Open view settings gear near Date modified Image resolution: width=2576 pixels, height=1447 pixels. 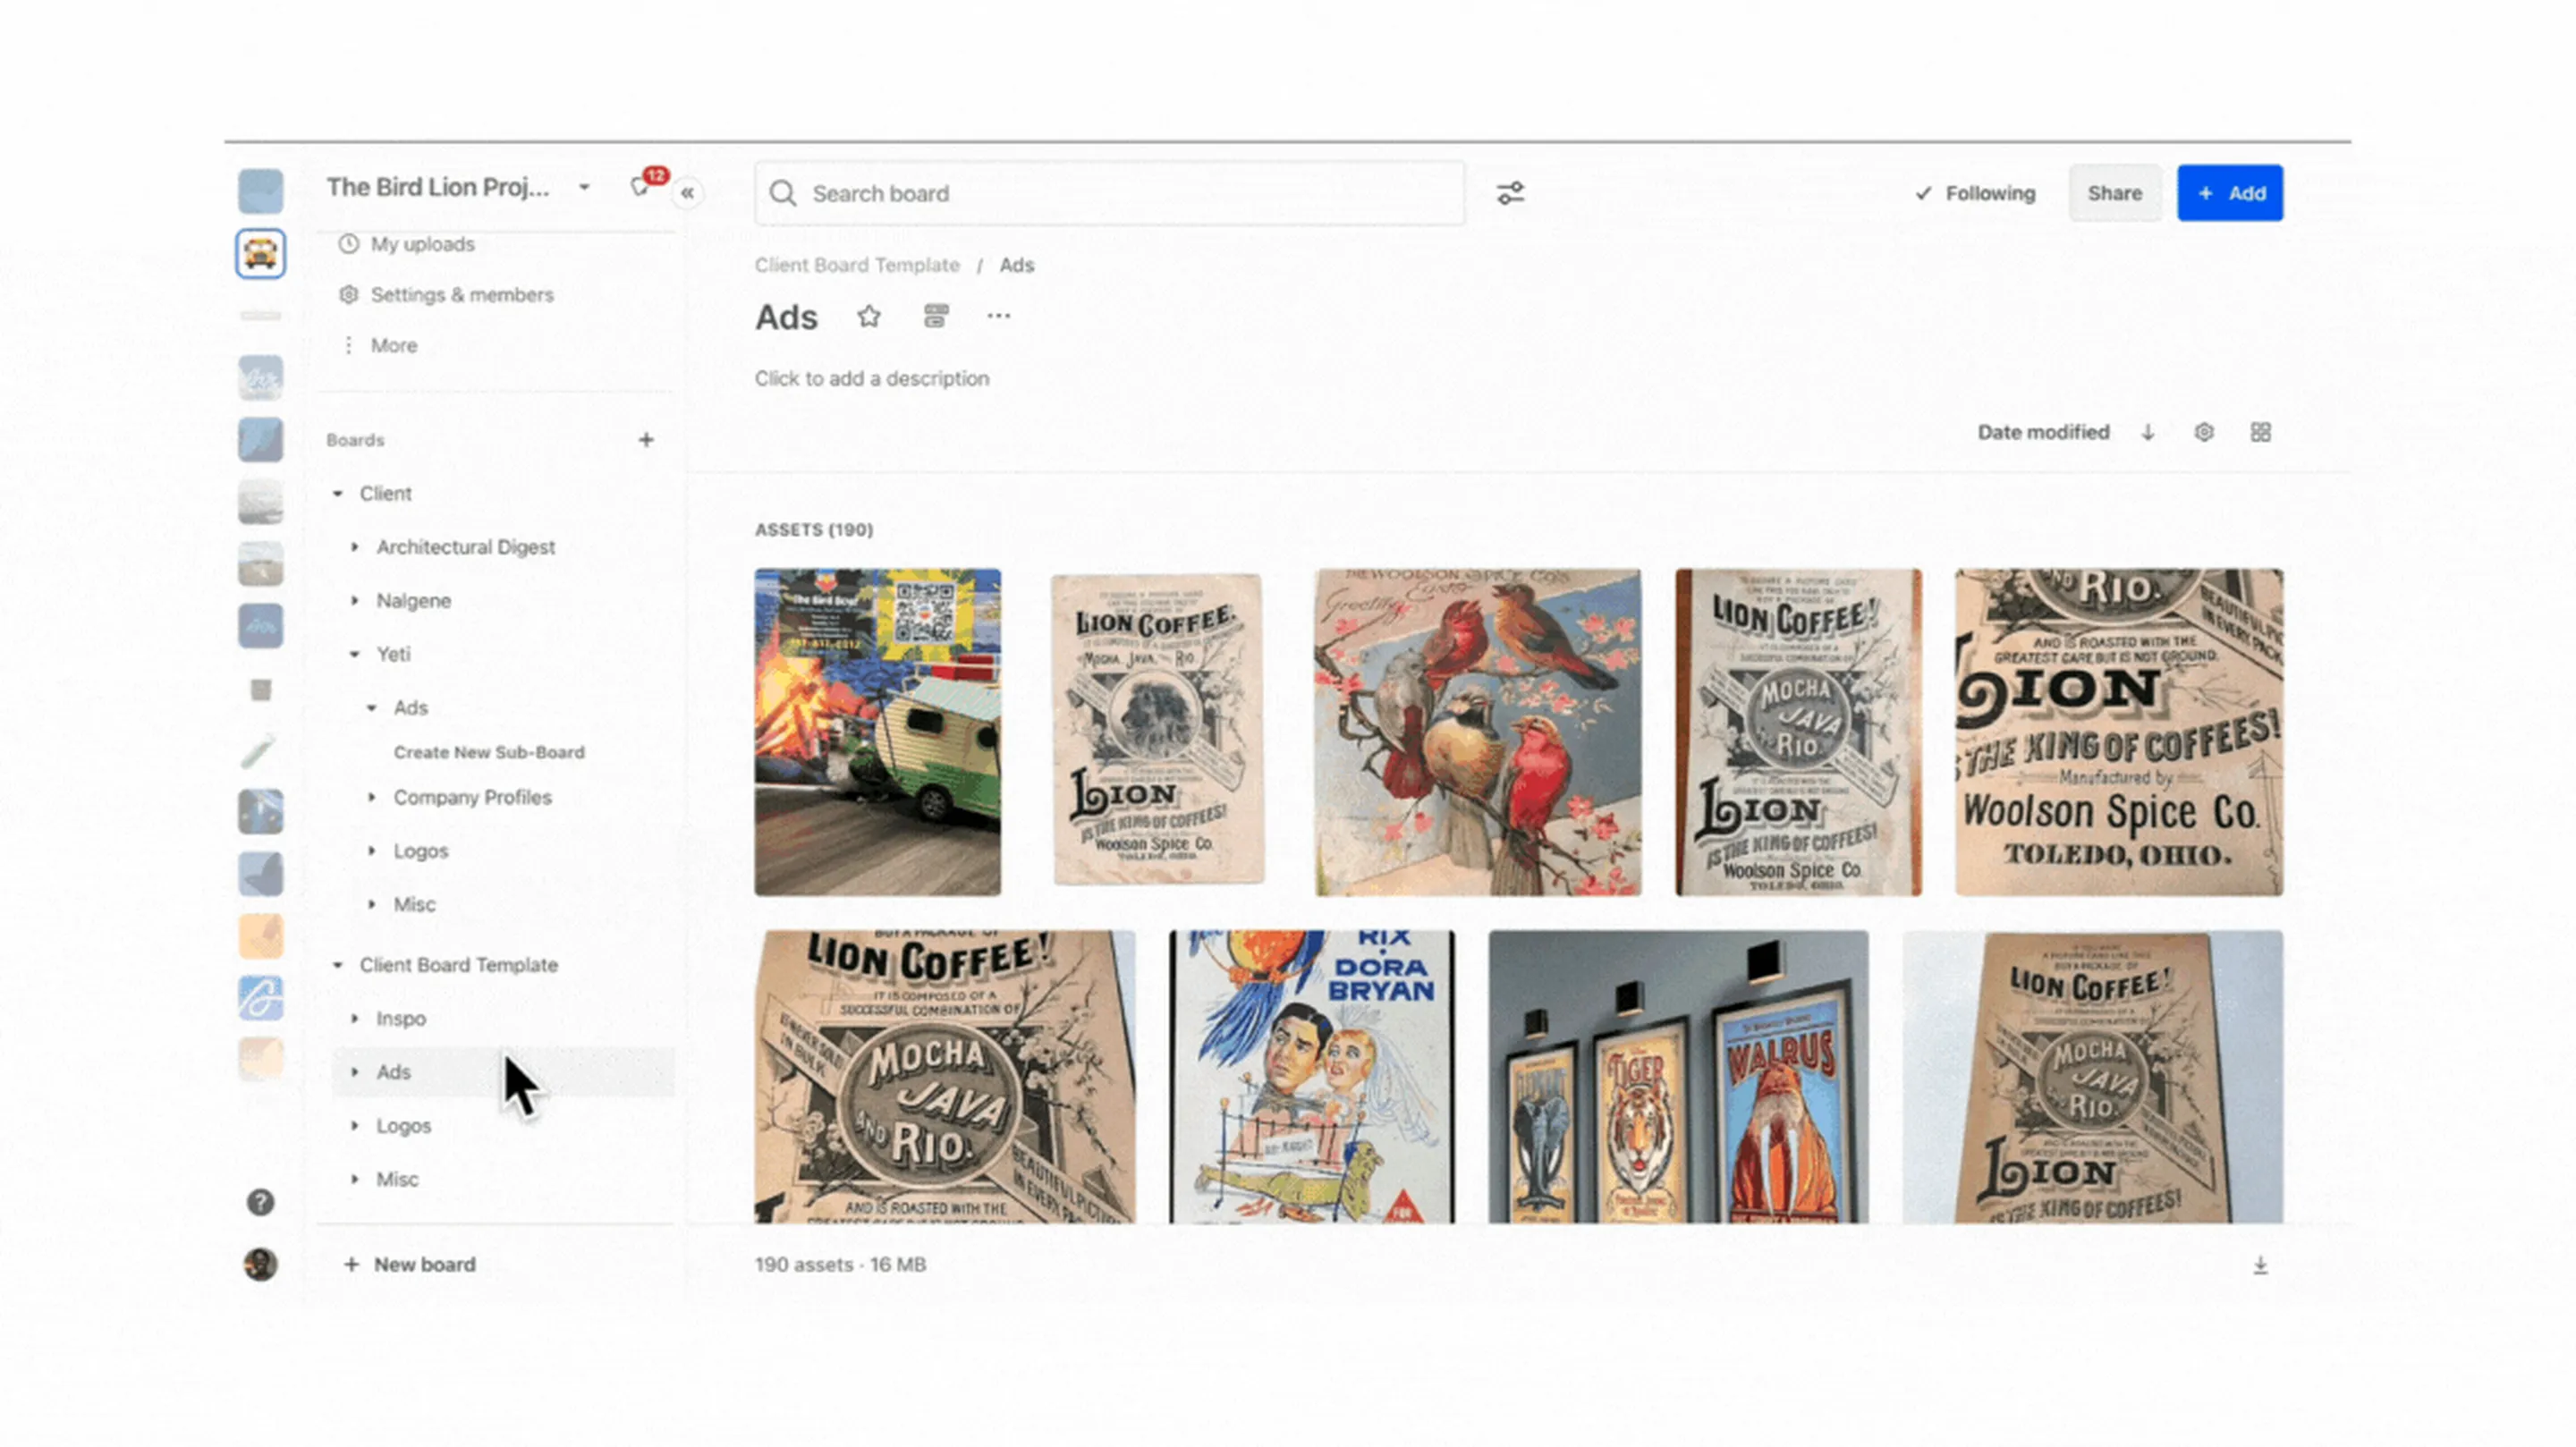coord(2204,432)
